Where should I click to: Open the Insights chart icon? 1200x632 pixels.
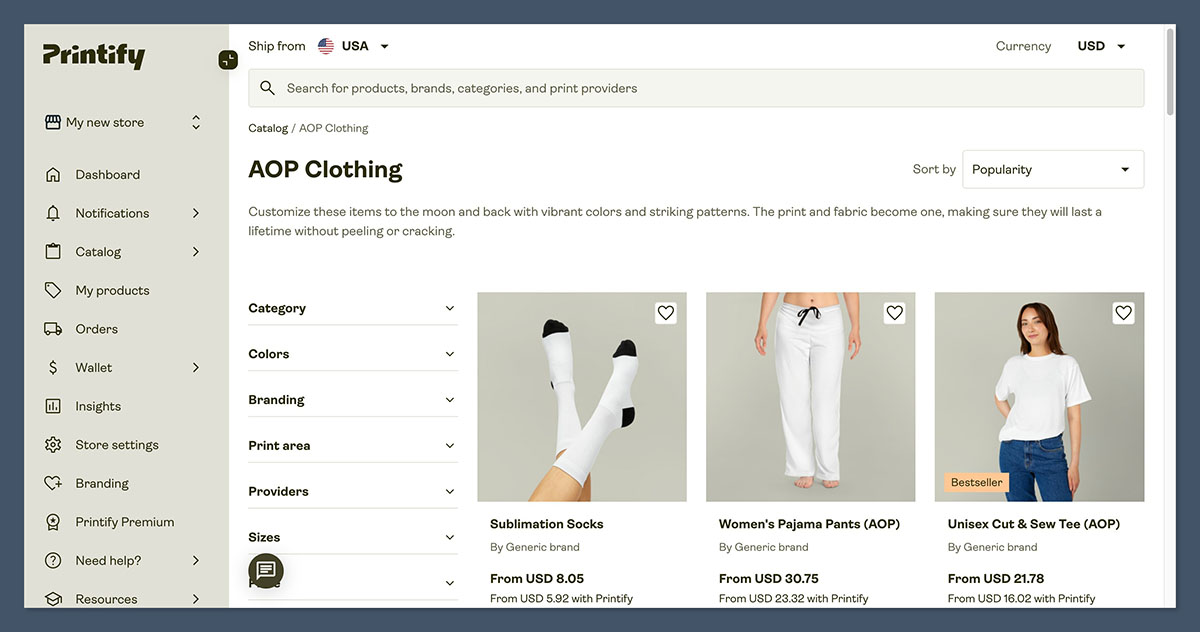click(52, 405)
